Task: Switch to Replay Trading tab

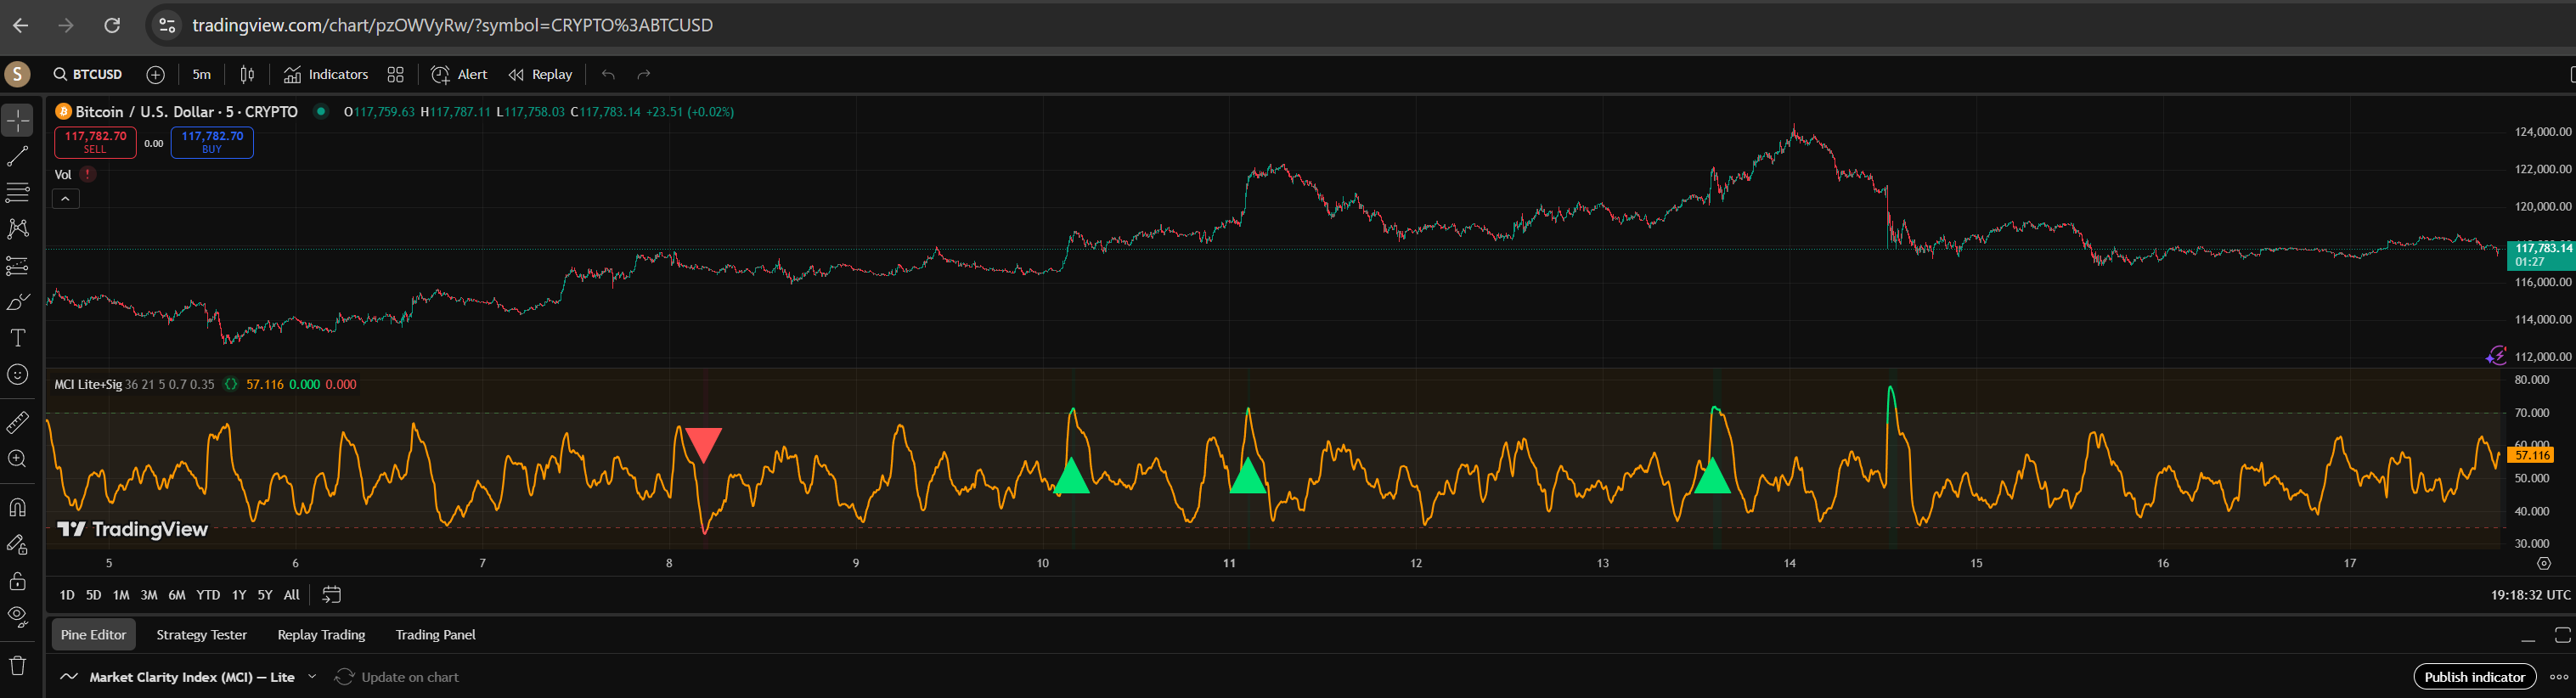Action: coord(321,635)
